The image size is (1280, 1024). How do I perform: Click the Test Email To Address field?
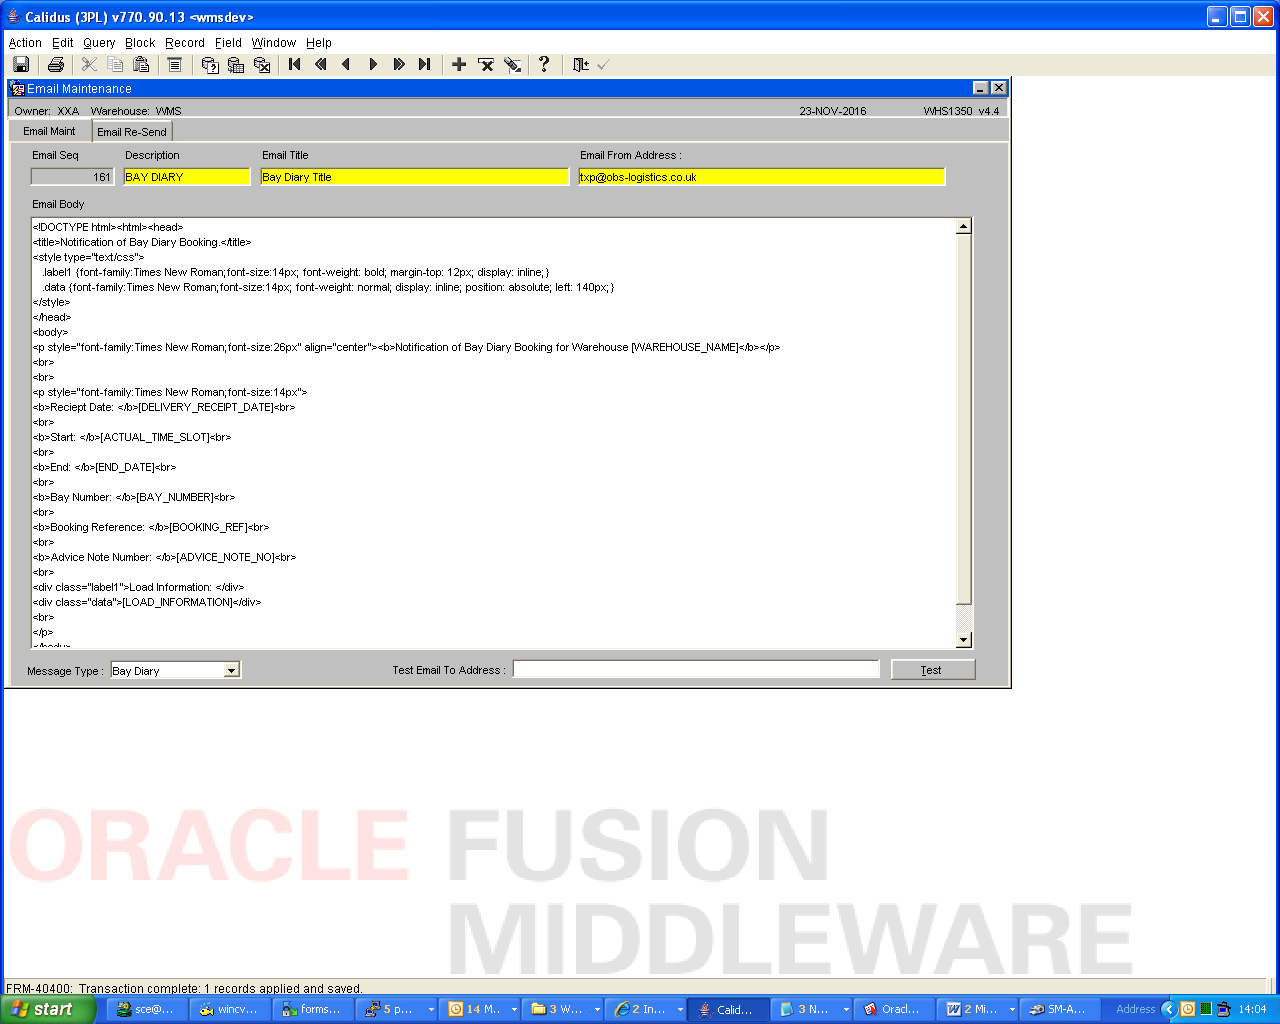[x=696, y=669]
